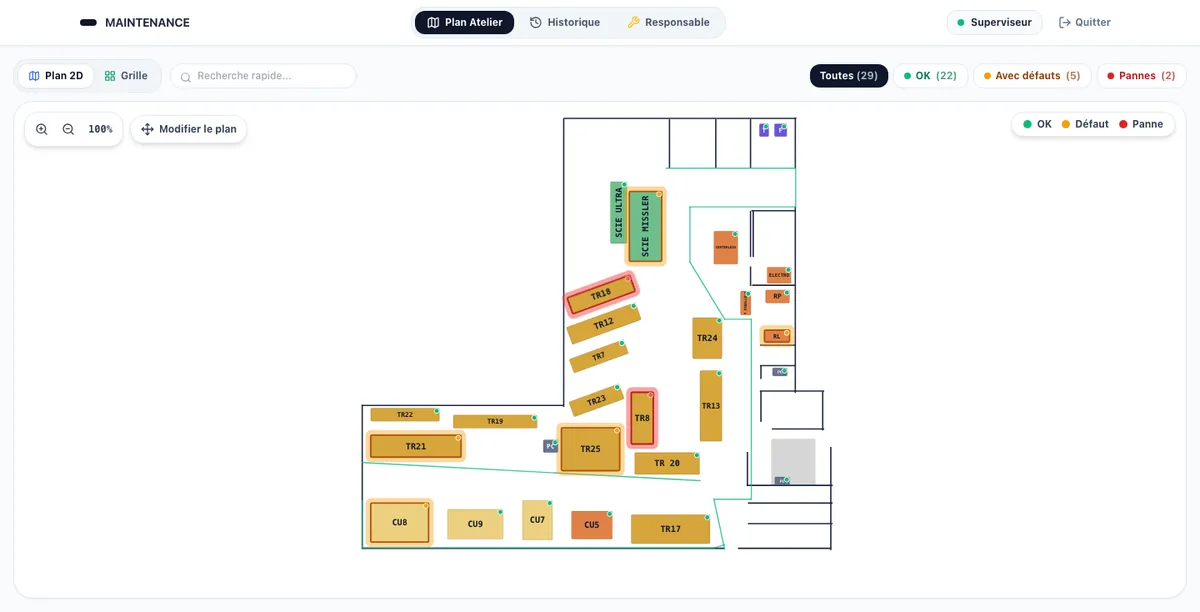1200x612 pixels.
Task: Select the SCIE MISSLER machine
Action: pyautogui.click(x=645, y=226)
